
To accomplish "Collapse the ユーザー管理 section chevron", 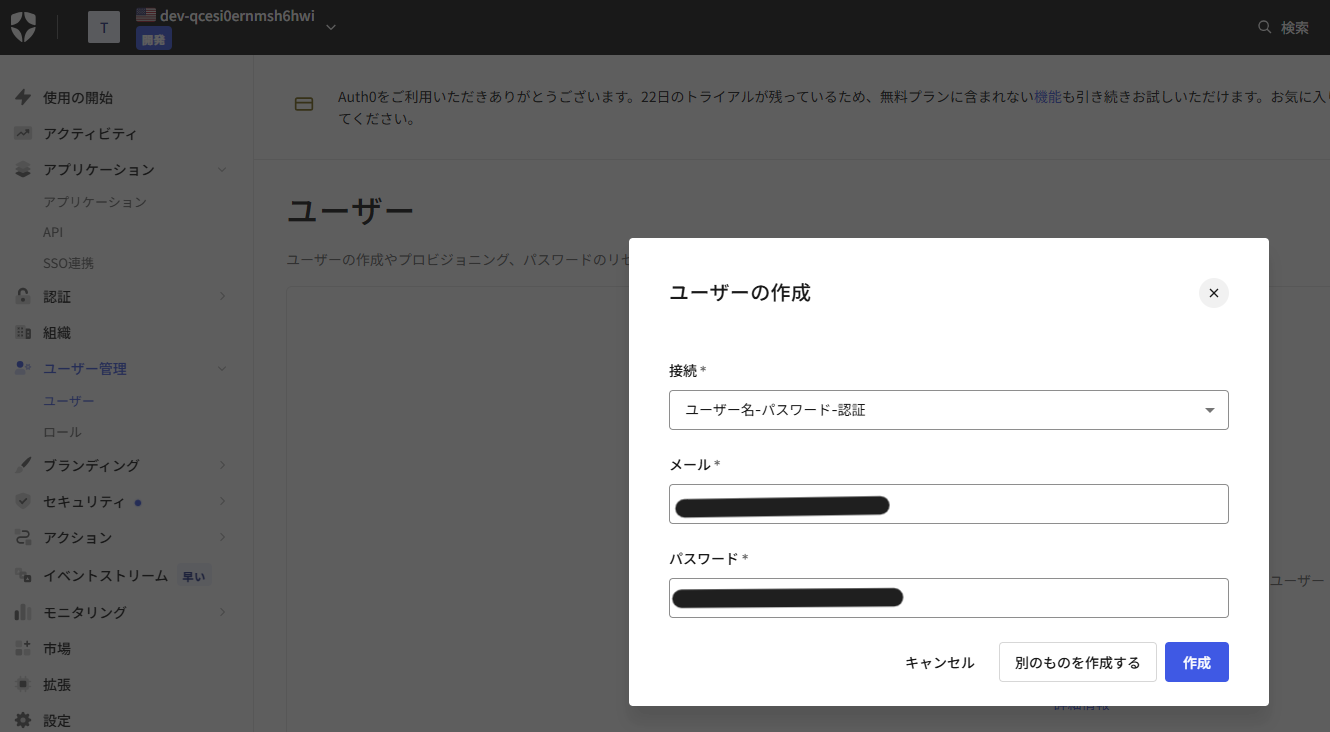I will click(222, 368).
